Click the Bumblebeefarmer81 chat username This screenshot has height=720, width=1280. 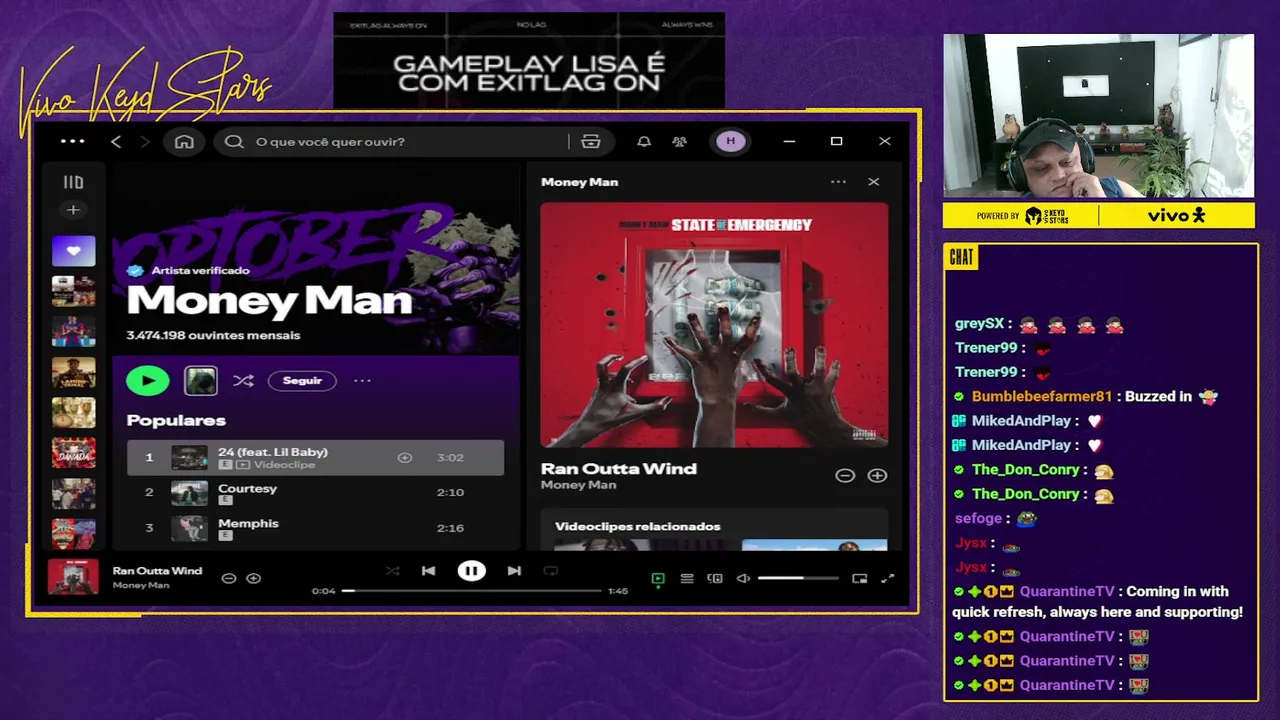point(1042,396)
